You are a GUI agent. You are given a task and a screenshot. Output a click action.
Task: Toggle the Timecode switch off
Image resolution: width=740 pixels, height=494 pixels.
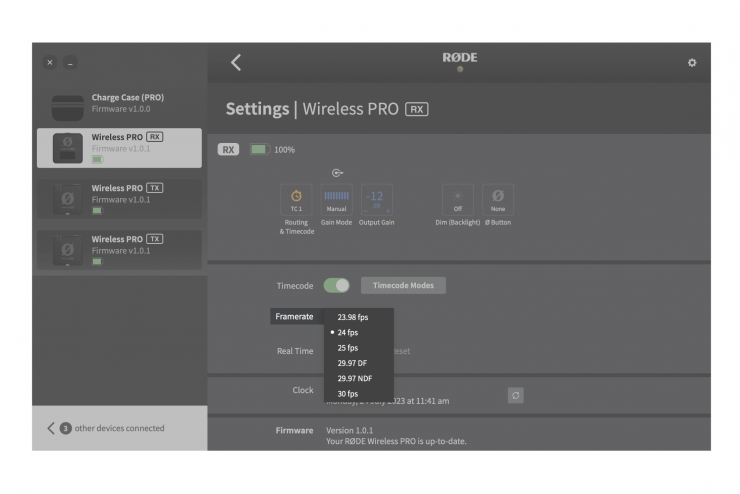pyautogui.click(x=336, y=286)
